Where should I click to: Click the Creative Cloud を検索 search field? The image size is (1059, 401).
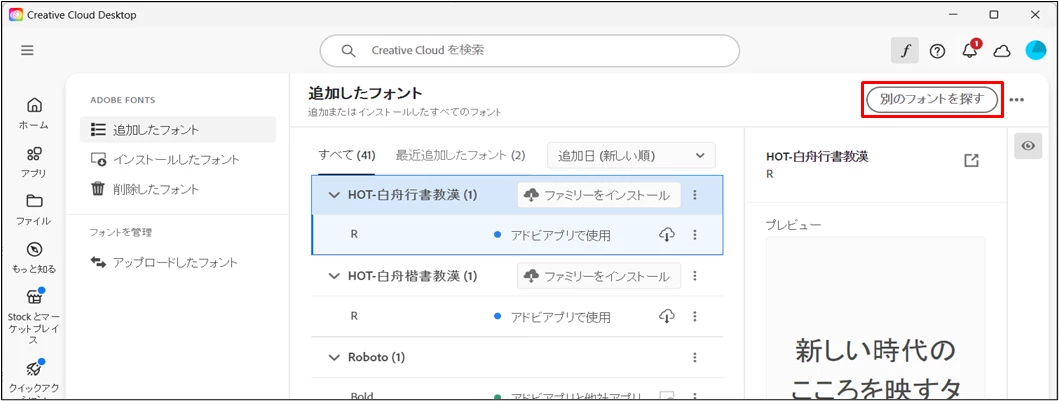(x=530, y=51)
